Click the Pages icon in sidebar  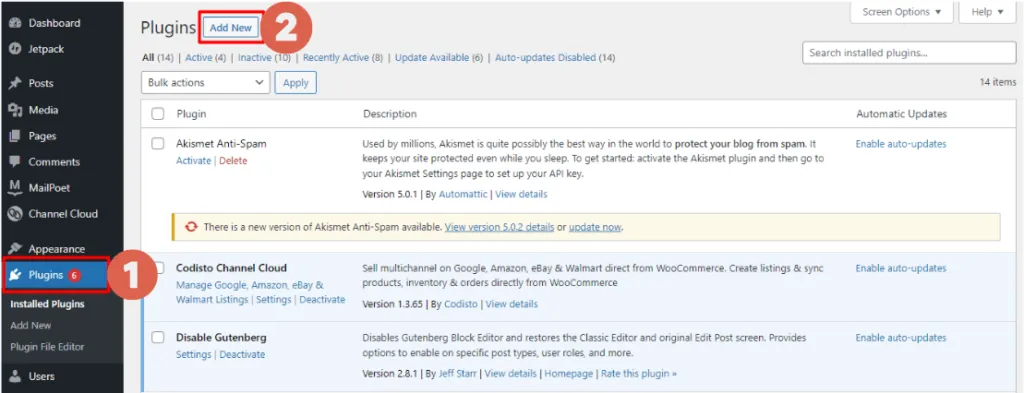(x=14, y=136)
